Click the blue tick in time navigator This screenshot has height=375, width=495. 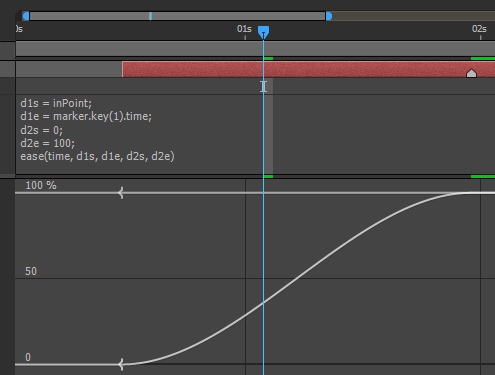(151, 16)
